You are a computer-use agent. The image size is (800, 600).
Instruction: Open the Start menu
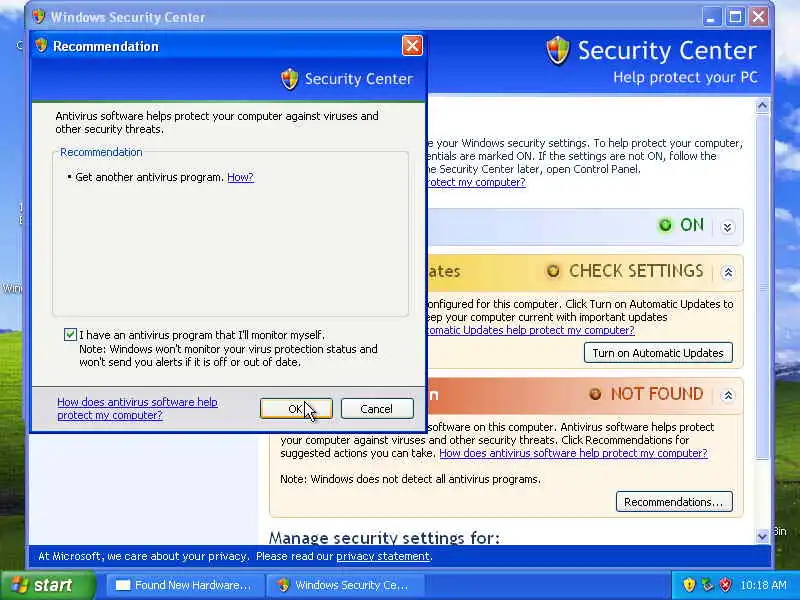48,585
